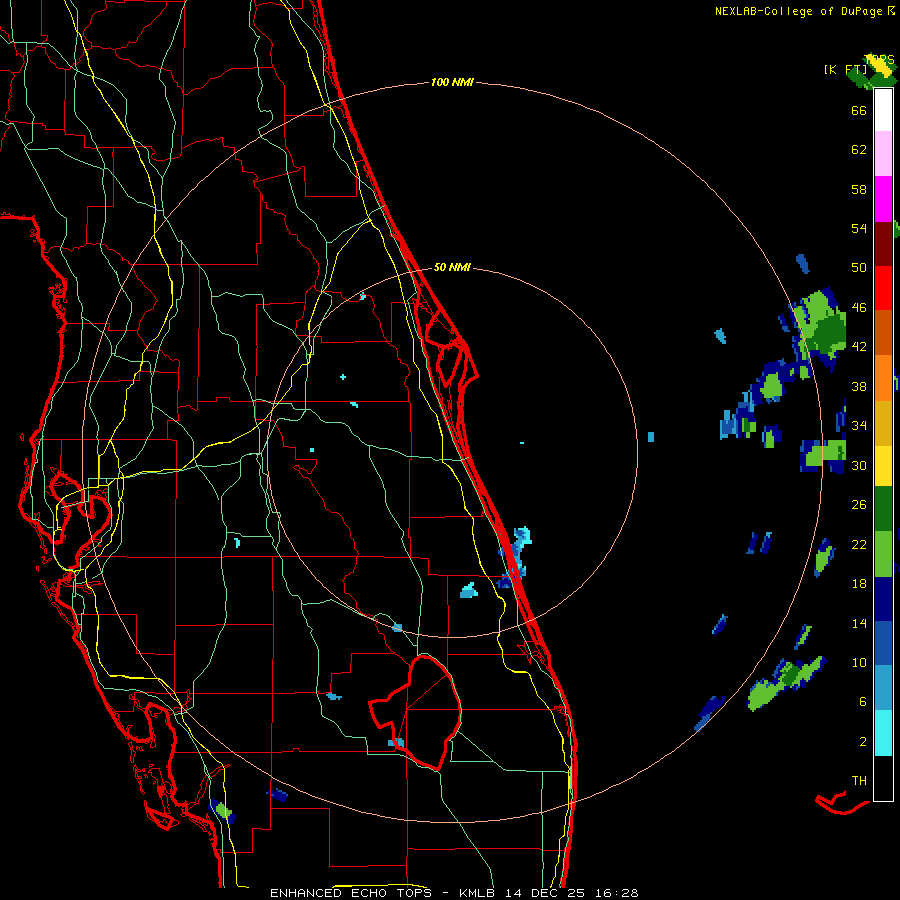Click the TH threshold legend label

click(x=859, y=780)
